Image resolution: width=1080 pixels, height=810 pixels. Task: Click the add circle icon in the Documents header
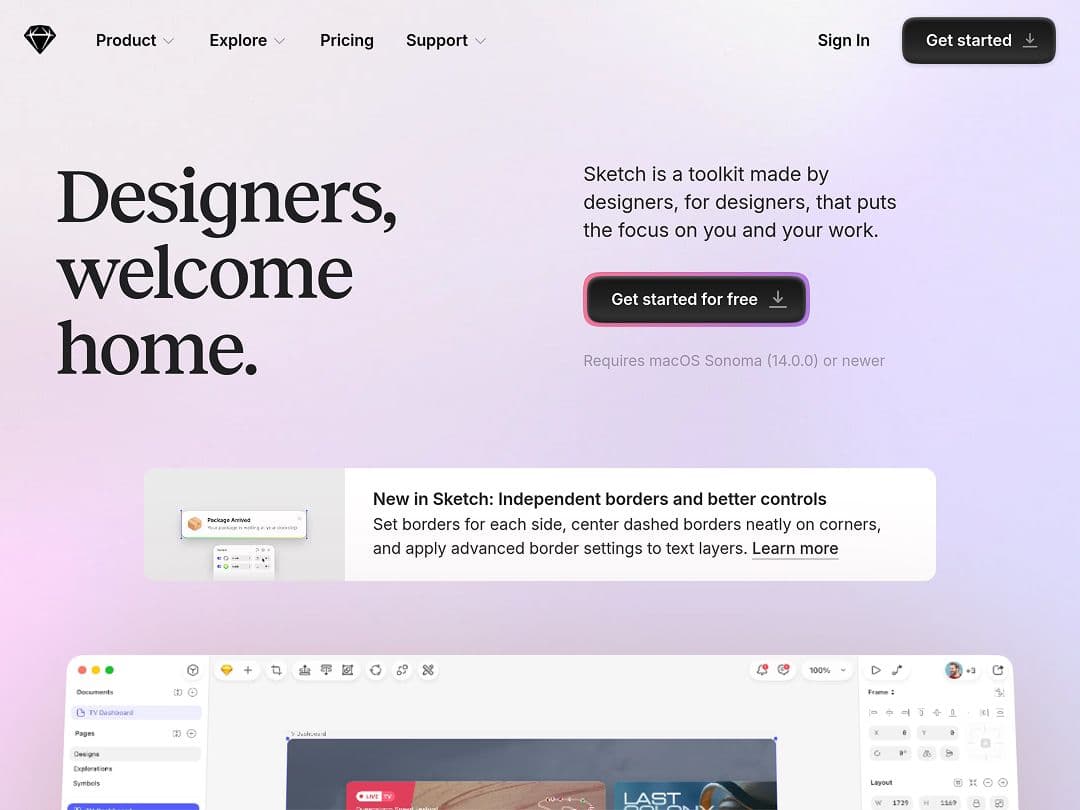pos(193,692)
